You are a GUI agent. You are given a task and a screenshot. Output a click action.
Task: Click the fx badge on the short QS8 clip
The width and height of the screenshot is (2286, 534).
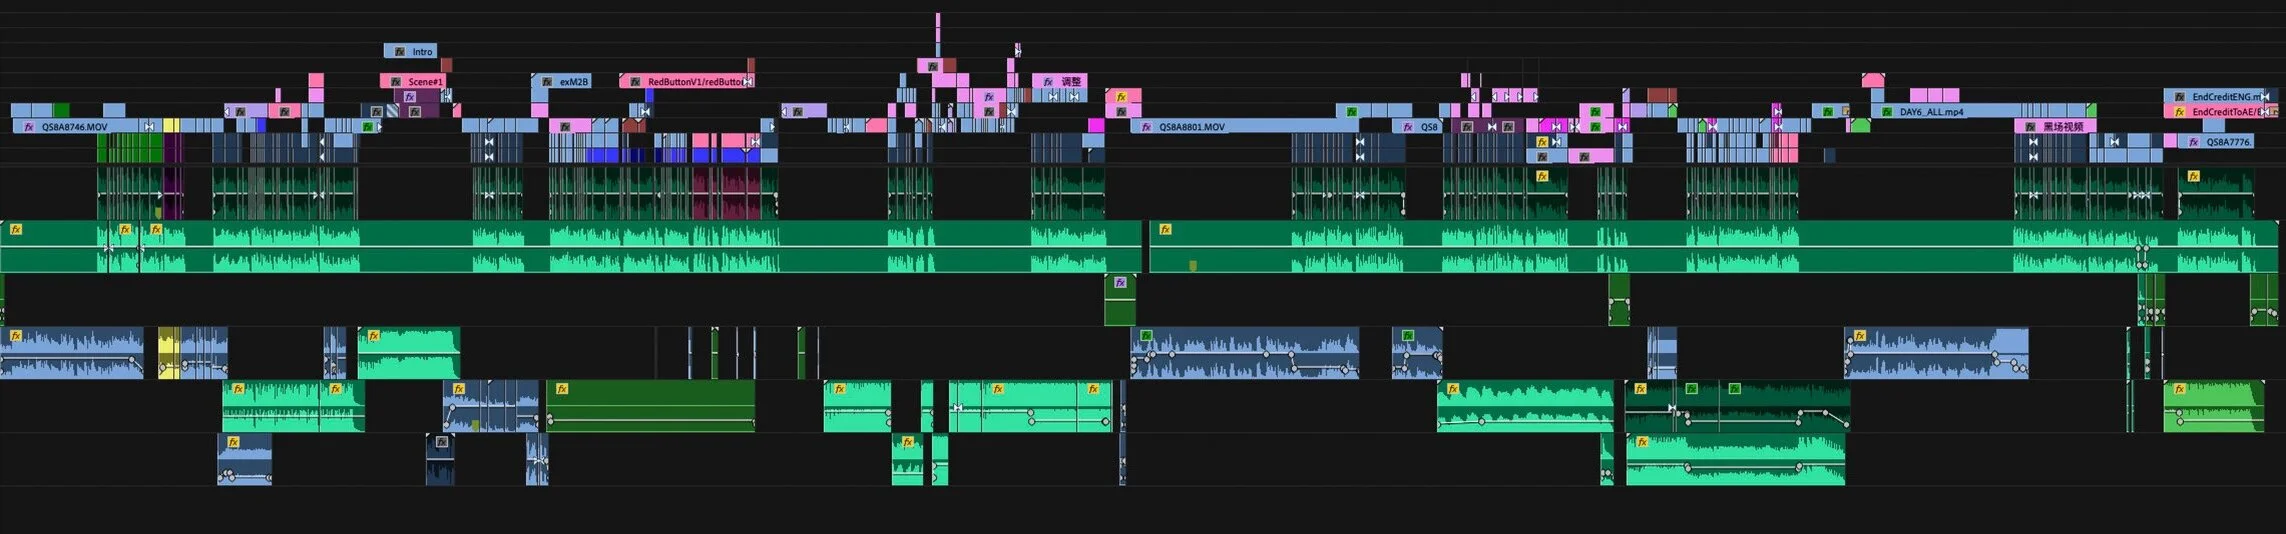click(x=1409, y=127)
